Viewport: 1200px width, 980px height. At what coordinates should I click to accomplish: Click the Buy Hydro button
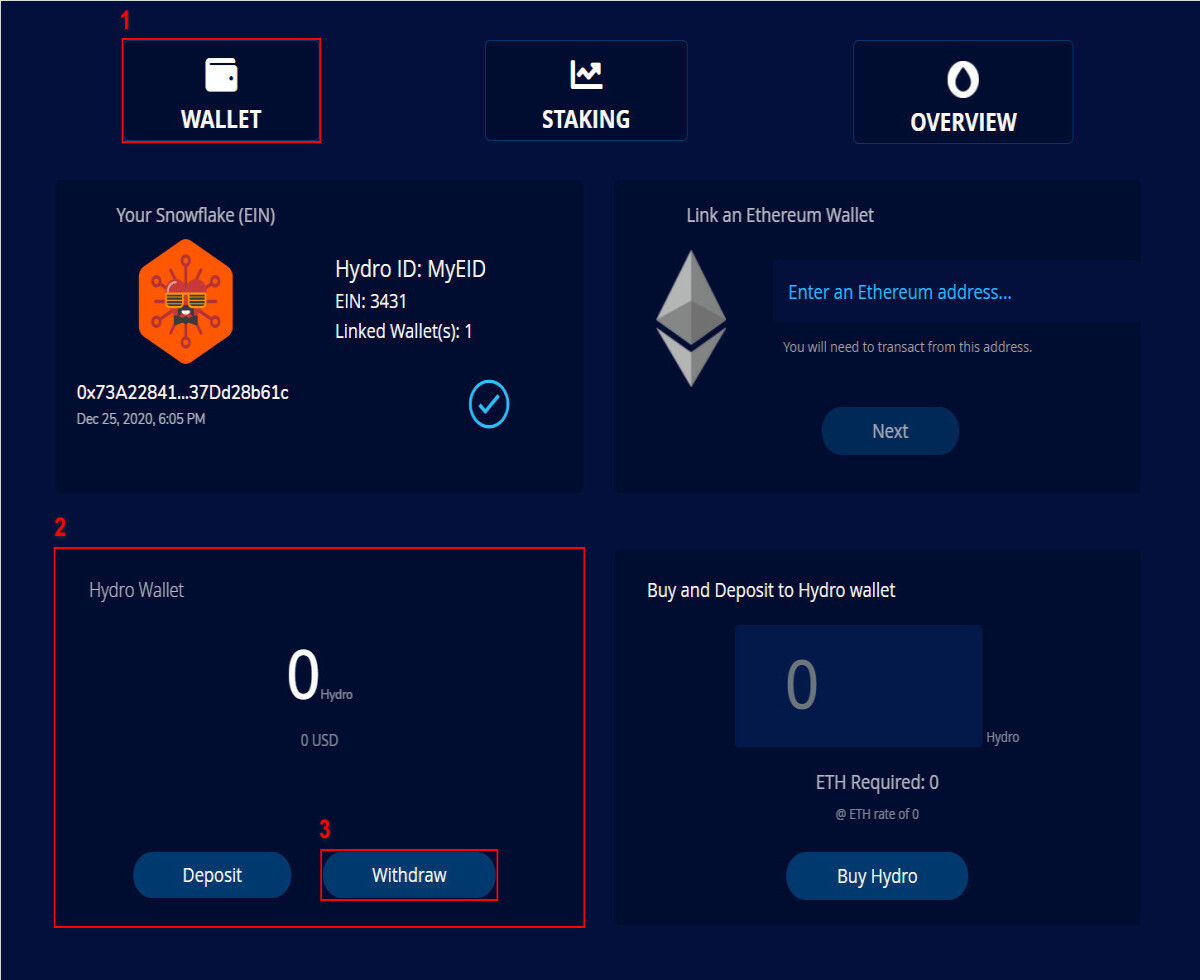[877, 876]
